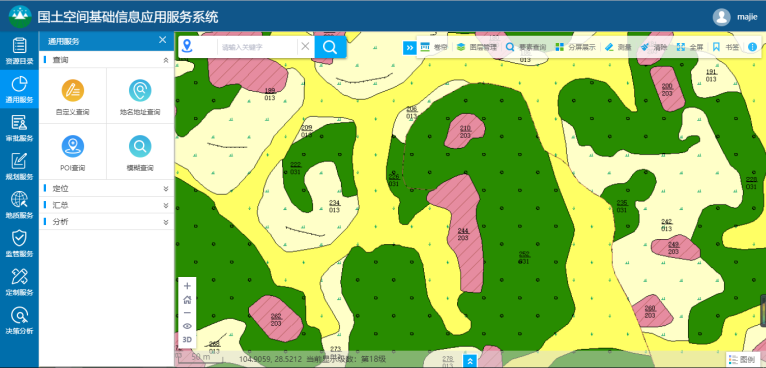Select the 测量 measure tool
Screen dimensions: 766x368
point(618,47)
